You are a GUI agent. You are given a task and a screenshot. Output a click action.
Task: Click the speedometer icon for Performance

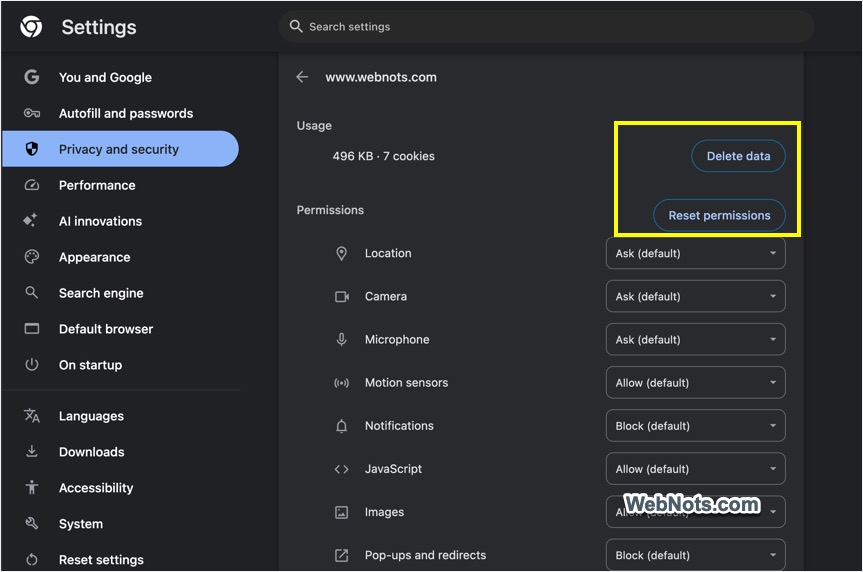[31, 185]
